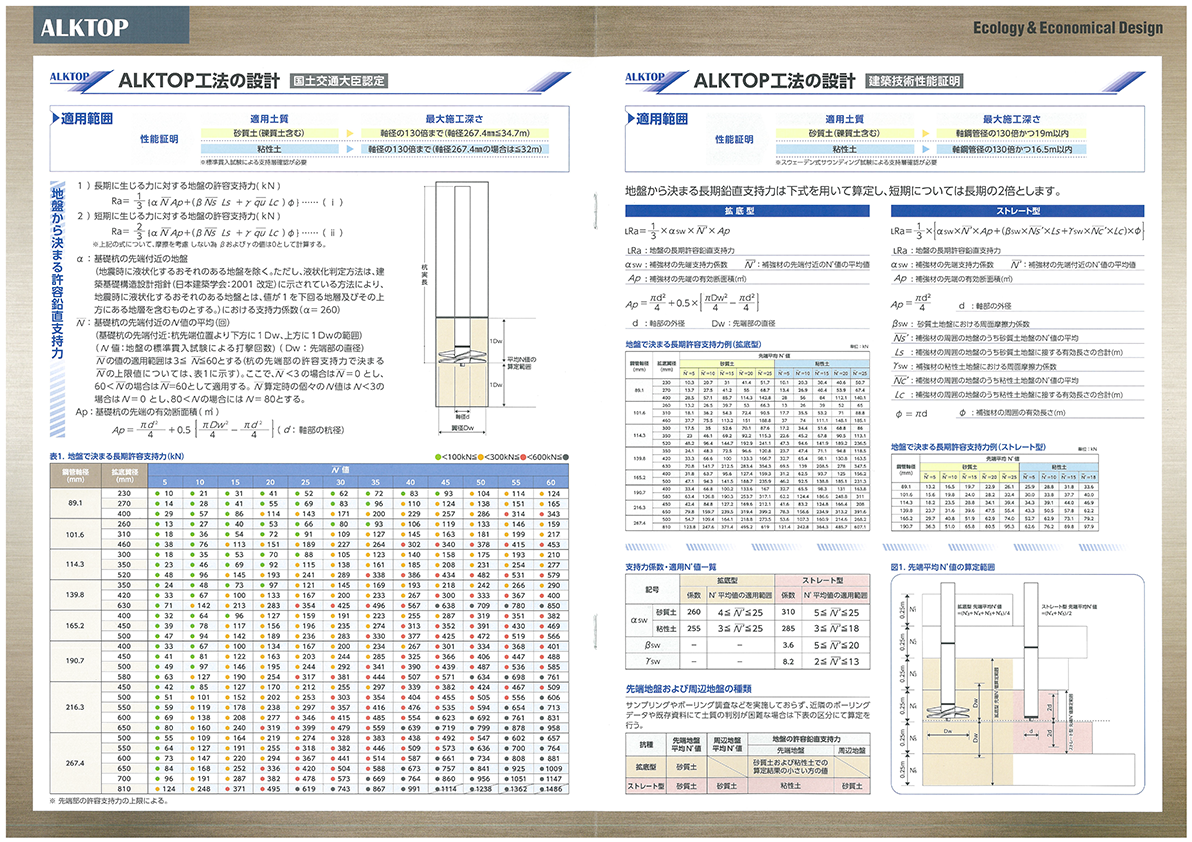Select the blue 拡底型 formula section header
This screenshot has height=842, width=1192.
pos(747,211)
